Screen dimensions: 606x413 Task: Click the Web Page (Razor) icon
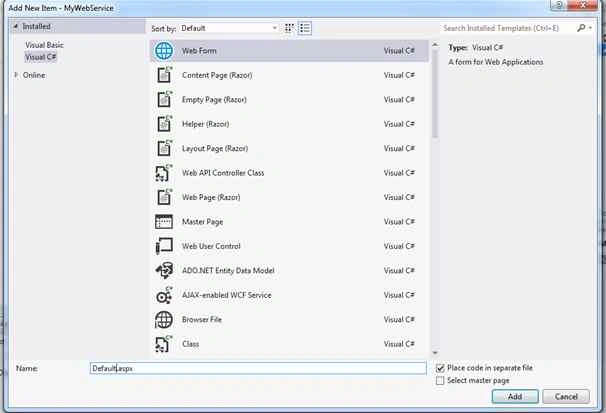click(164, 197)
